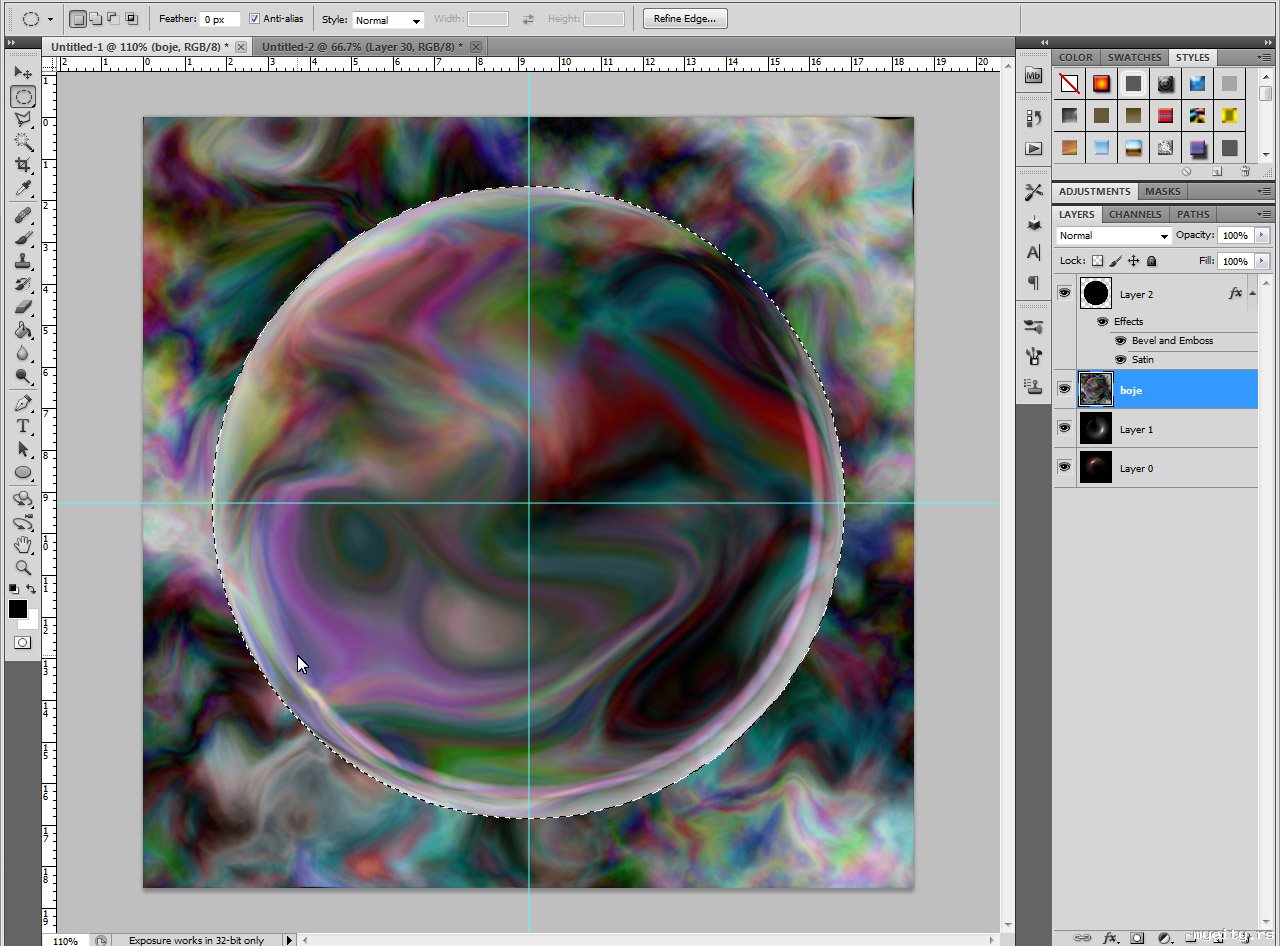
Task: Open the Character panel icon
Action: [x=1033, y=253]
